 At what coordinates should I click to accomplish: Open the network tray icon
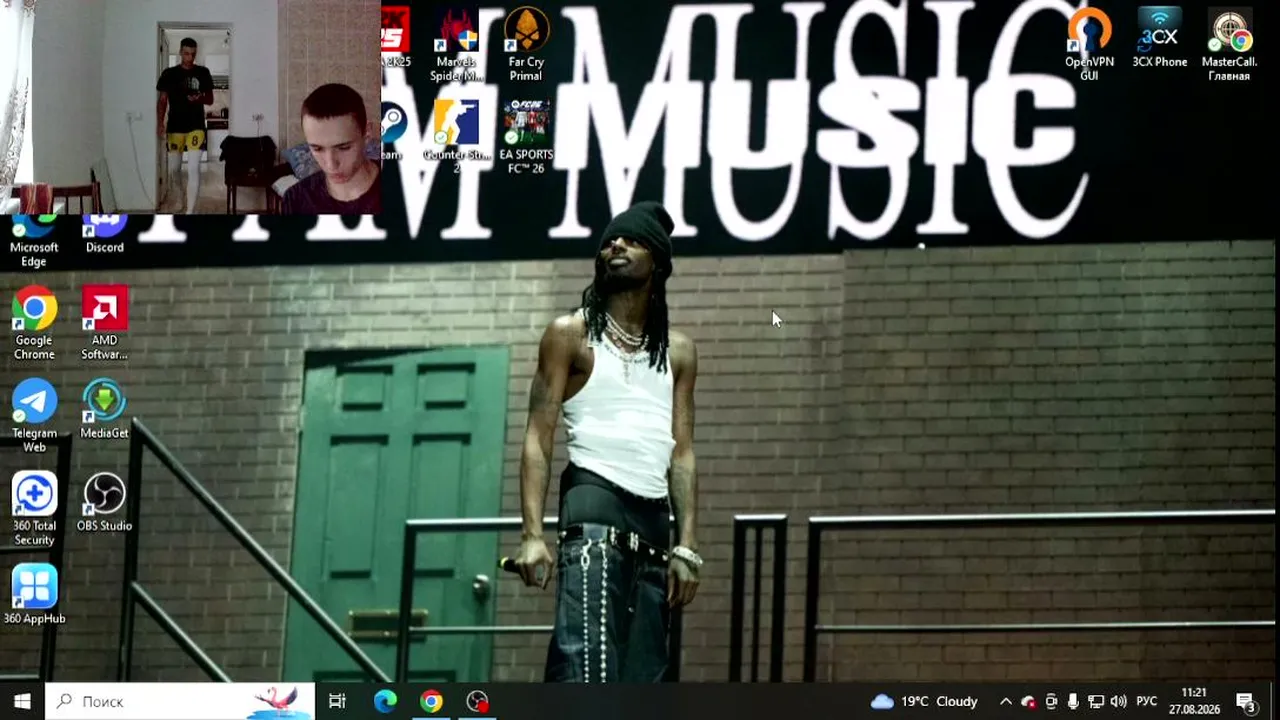1096,701
